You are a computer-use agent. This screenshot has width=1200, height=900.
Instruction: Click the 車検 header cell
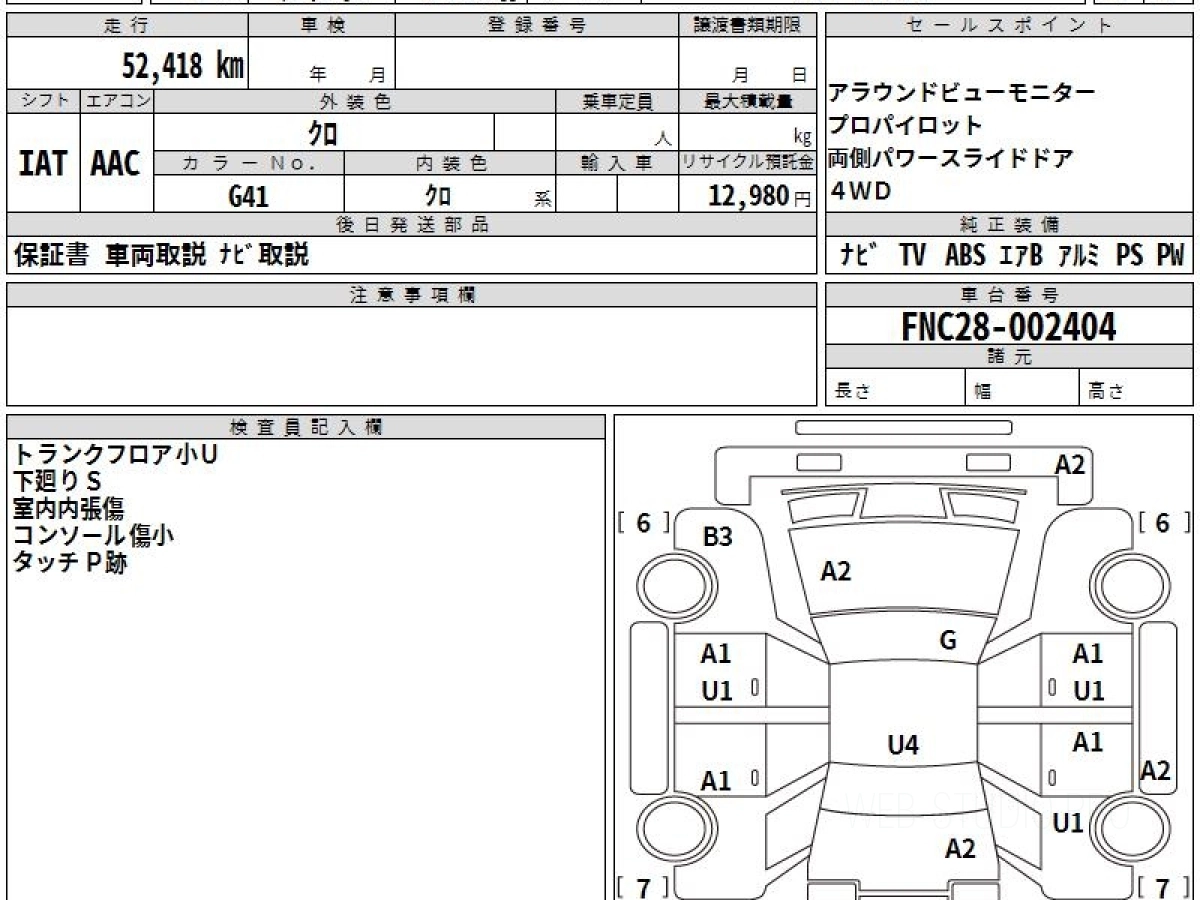click(321, 26)
